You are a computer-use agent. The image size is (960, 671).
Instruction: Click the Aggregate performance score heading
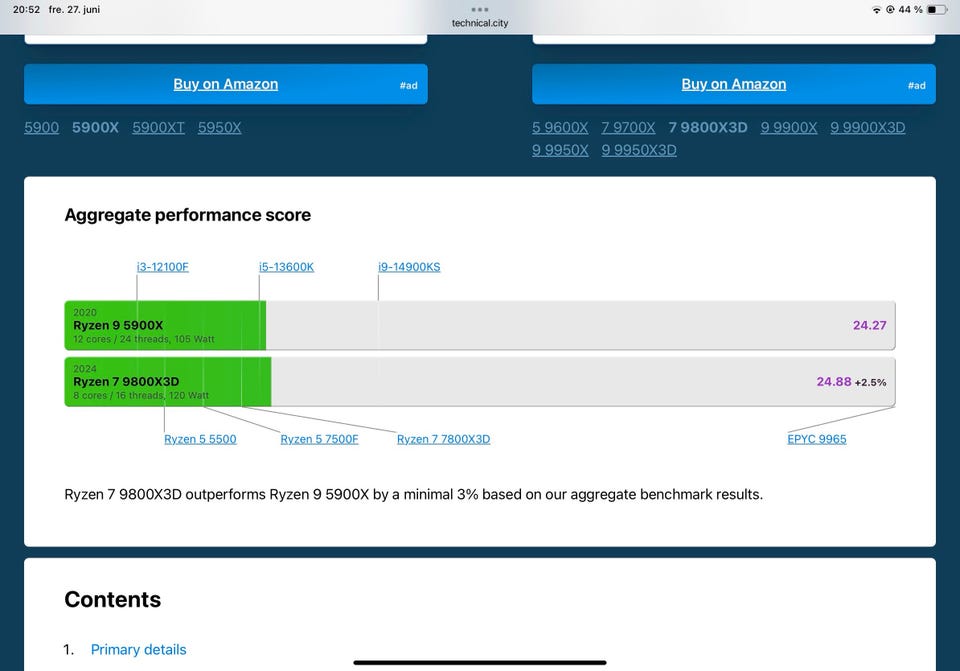[x=187, y=215]
